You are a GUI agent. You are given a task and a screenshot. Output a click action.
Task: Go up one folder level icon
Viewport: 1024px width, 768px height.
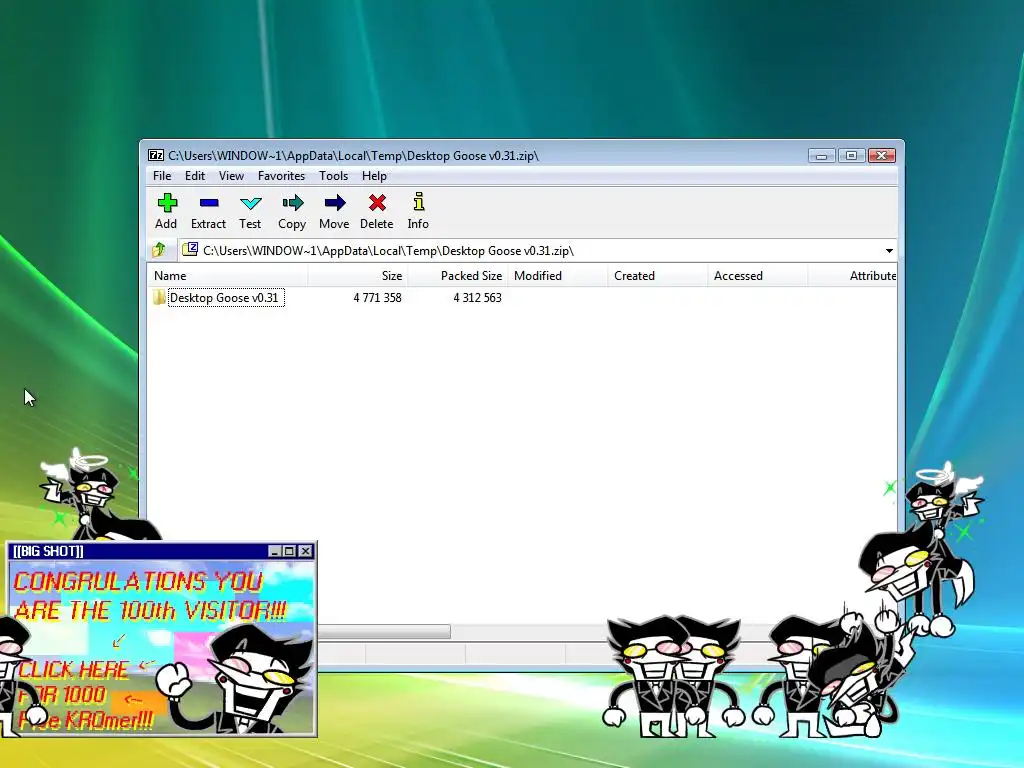[x=159, y=249]
